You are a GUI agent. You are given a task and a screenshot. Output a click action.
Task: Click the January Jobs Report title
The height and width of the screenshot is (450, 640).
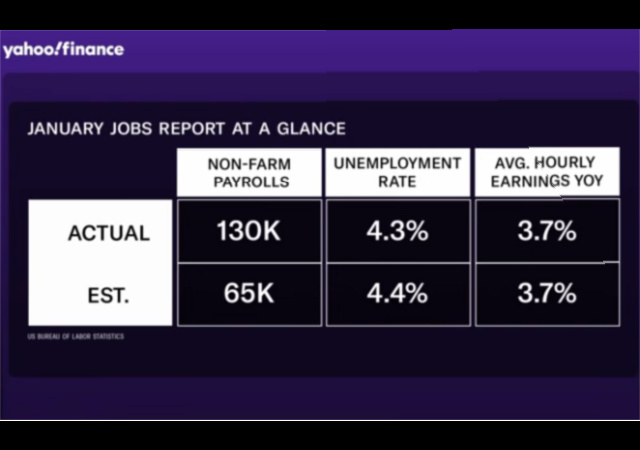[x=186, y=129]
